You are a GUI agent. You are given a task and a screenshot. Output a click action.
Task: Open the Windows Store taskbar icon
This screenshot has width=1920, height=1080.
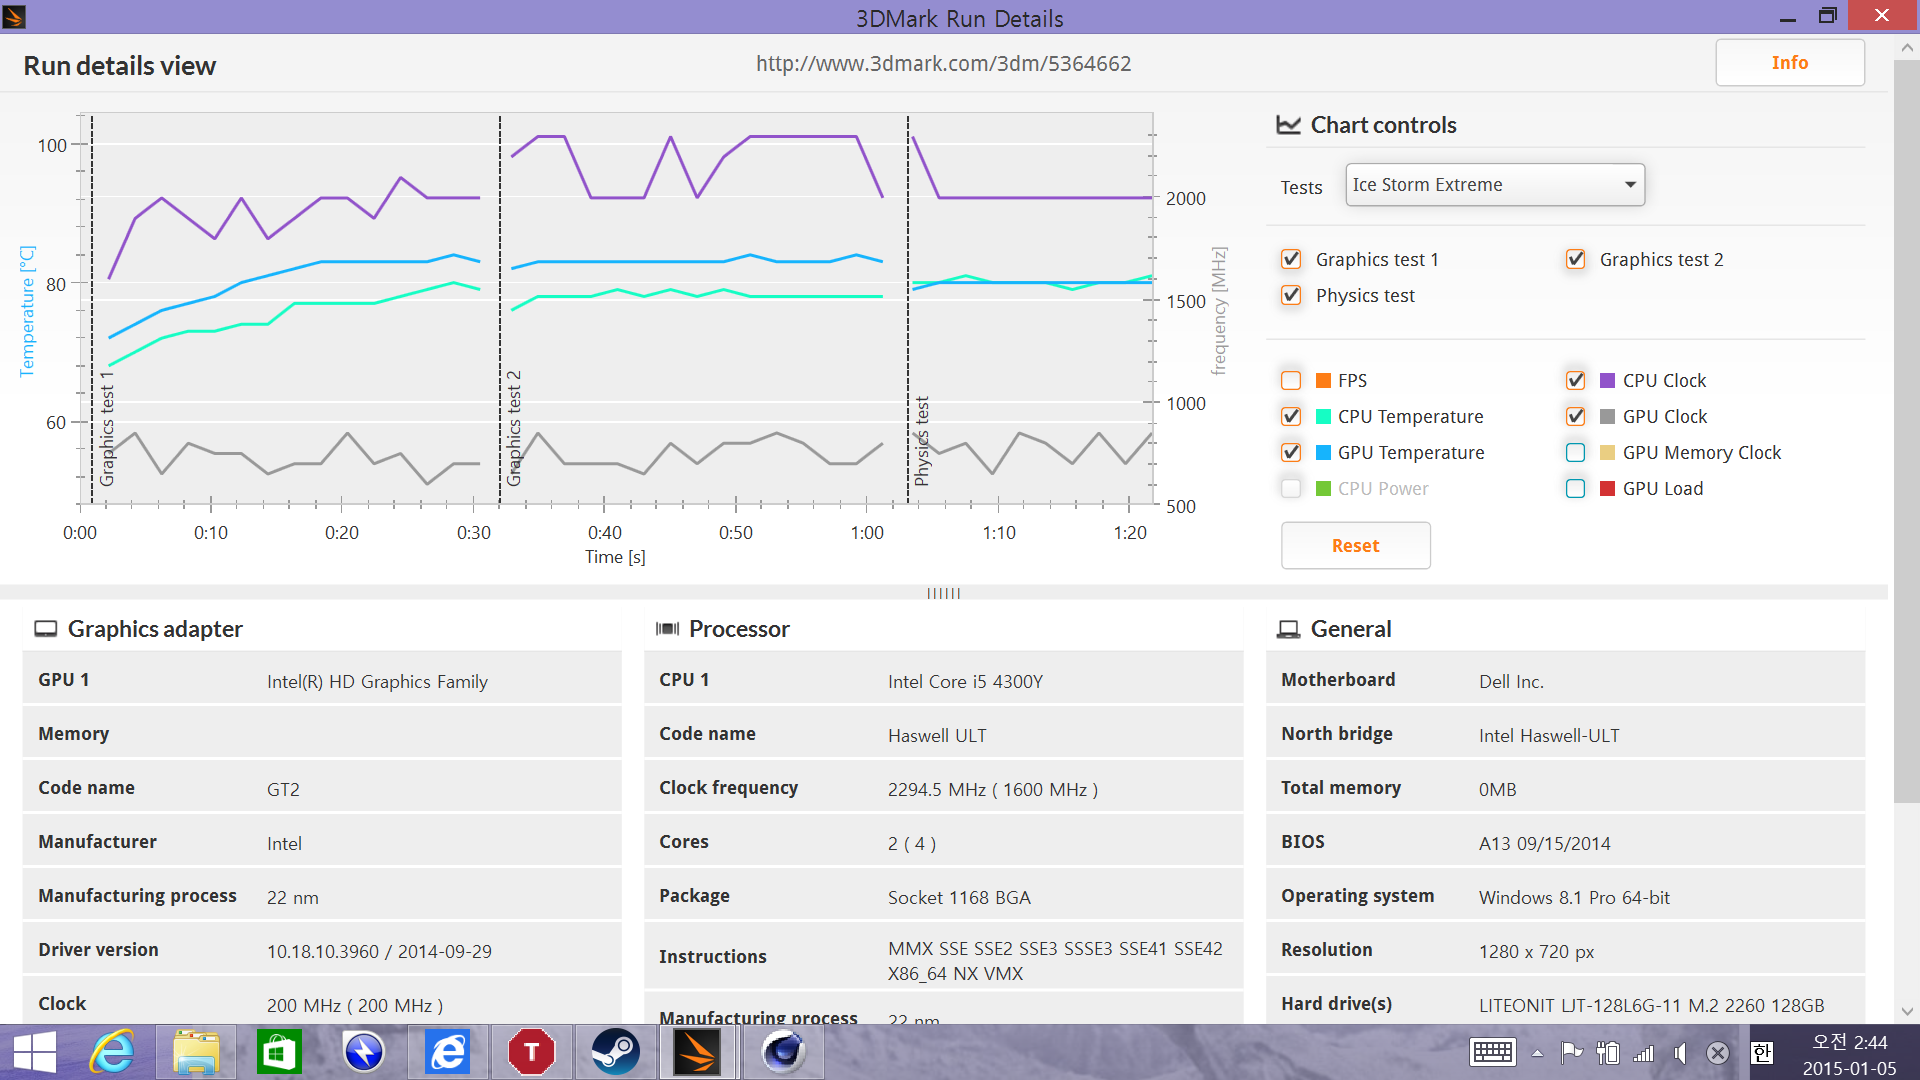pyautogui.click(x=279, y=1052)
